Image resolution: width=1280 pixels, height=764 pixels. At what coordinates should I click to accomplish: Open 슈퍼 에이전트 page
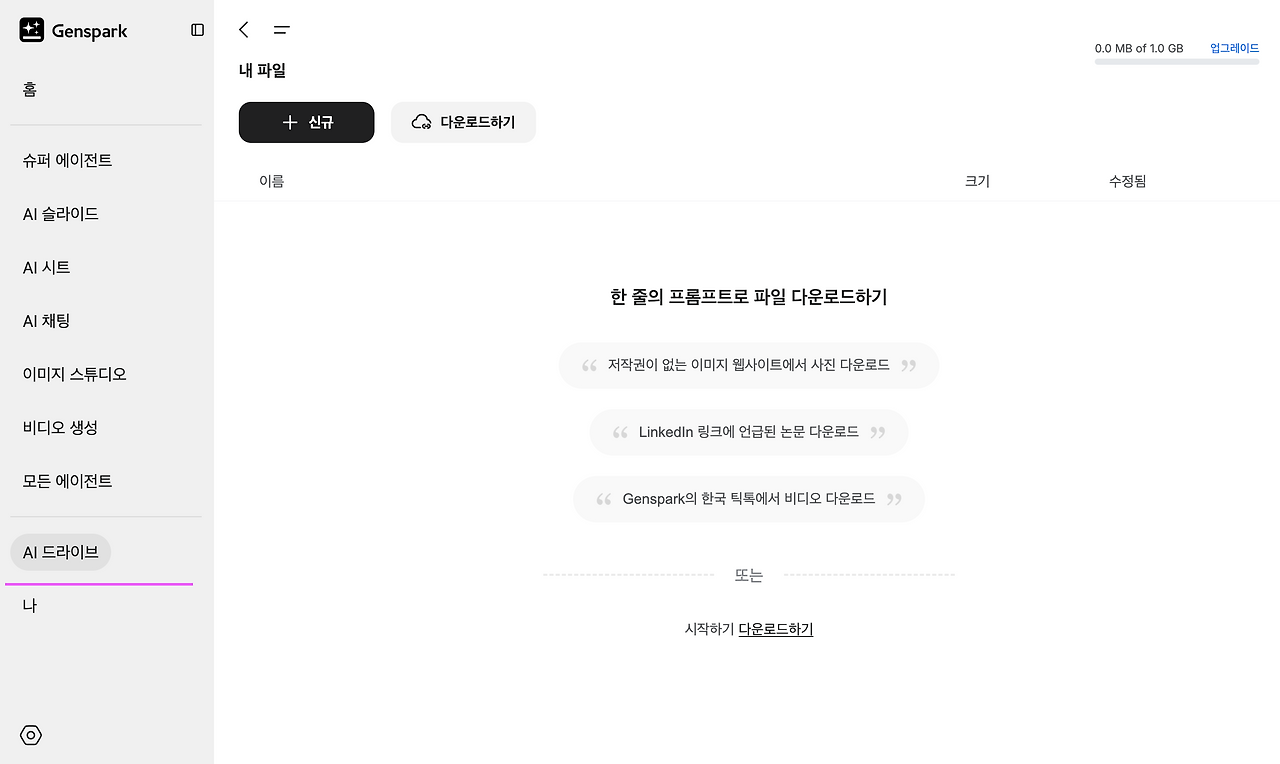pyautogui.click(x=67, y=160)
